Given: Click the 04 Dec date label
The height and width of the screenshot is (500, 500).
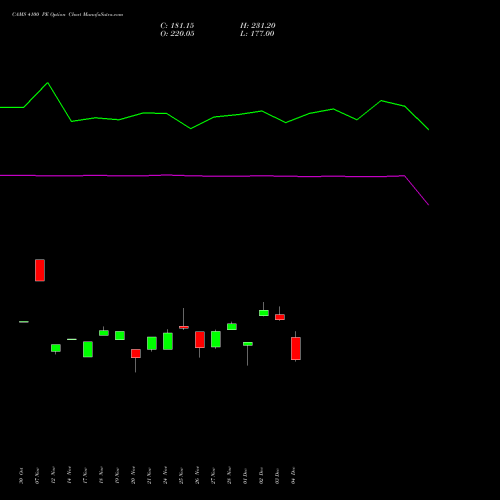Looking at the screenshot, I should point(293,476).
